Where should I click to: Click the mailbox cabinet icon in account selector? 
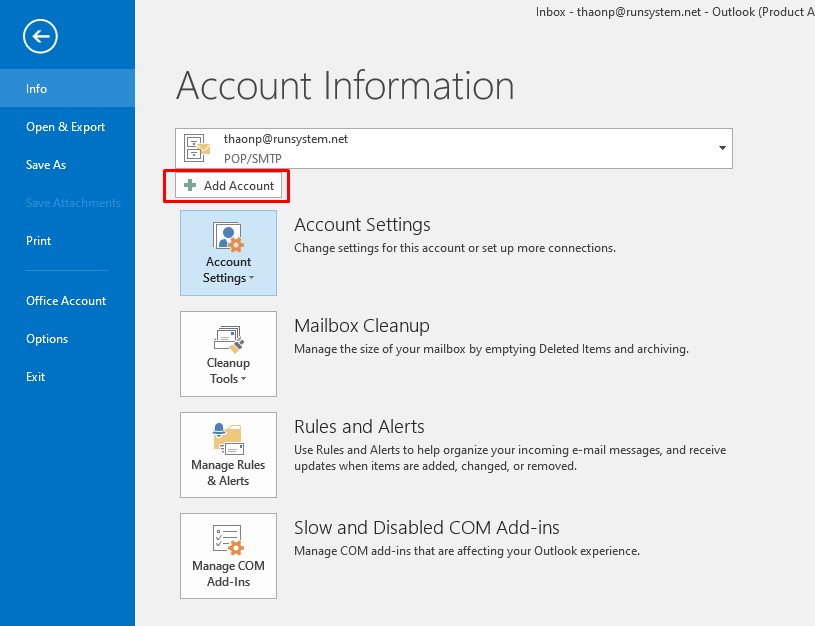click(196, 148)
